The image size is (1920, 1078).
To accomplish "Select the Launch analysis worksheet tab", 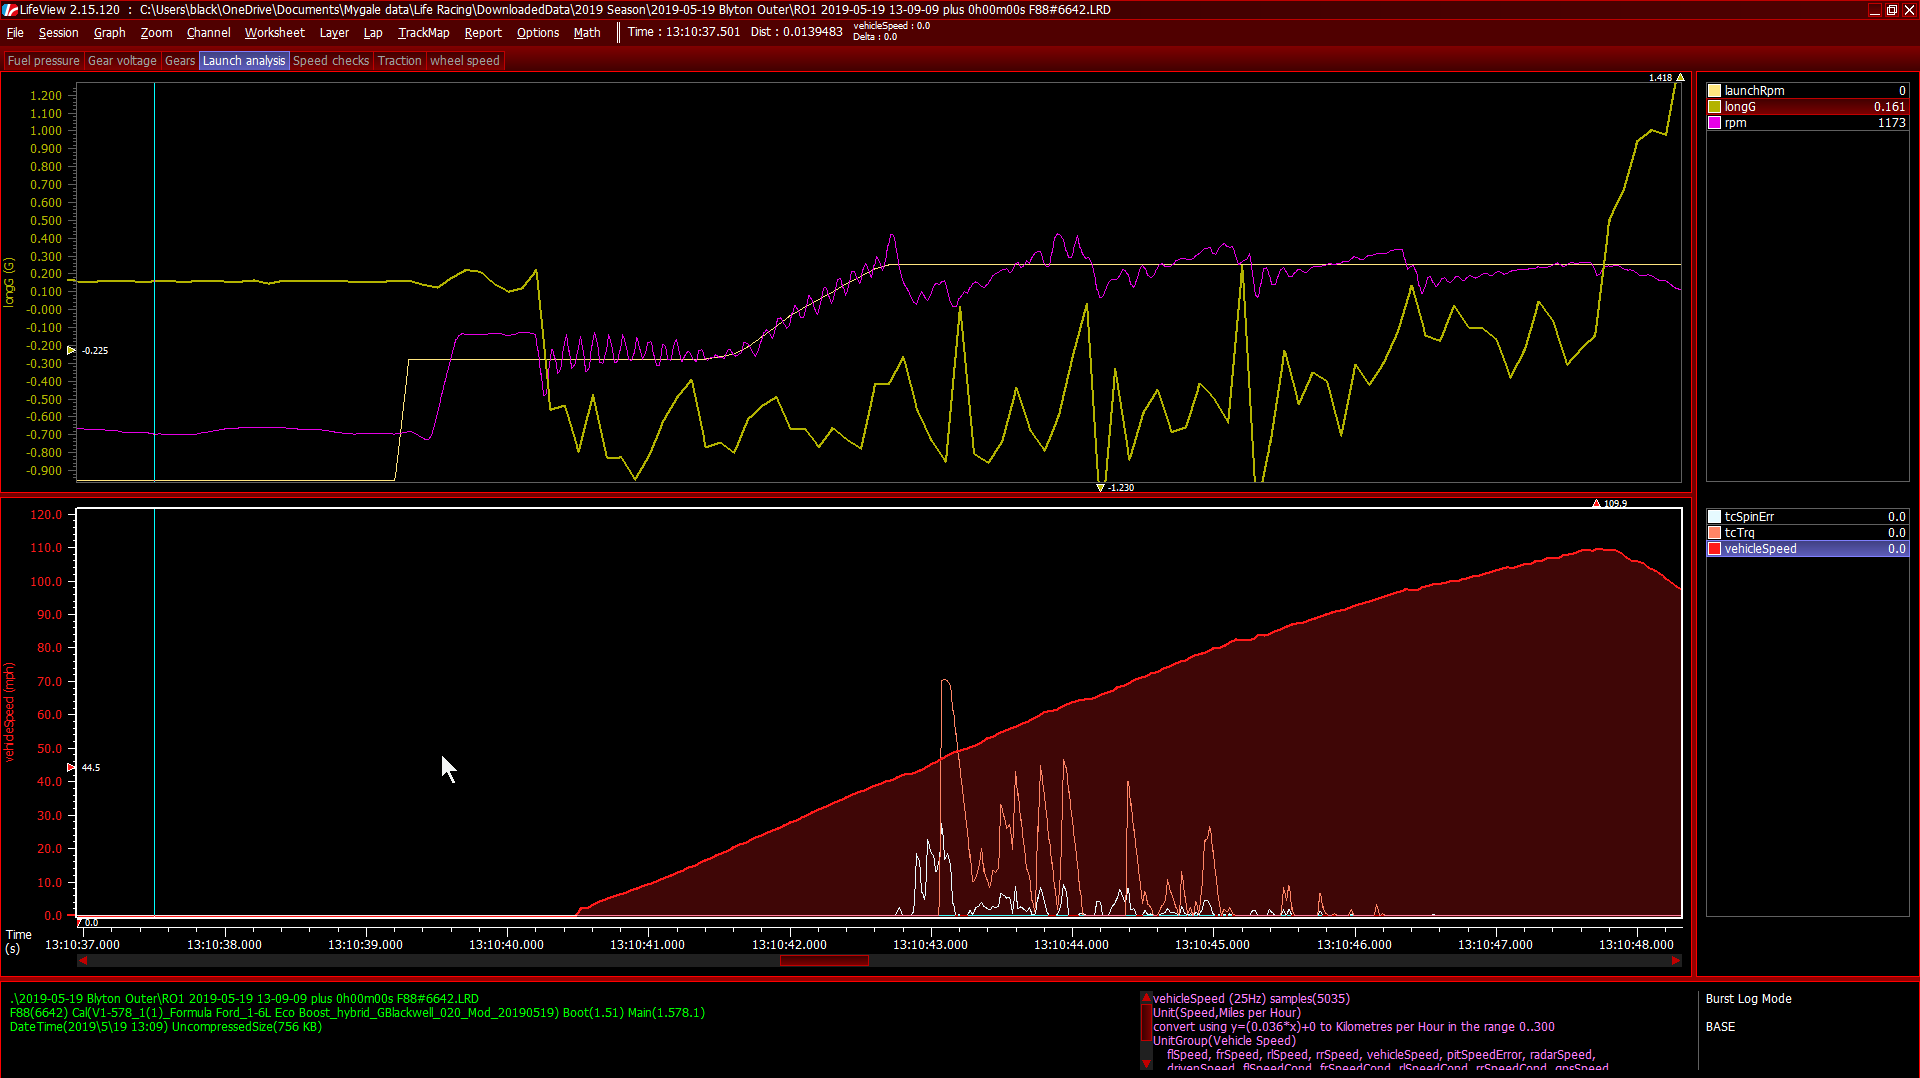I will tap(244, 61).
